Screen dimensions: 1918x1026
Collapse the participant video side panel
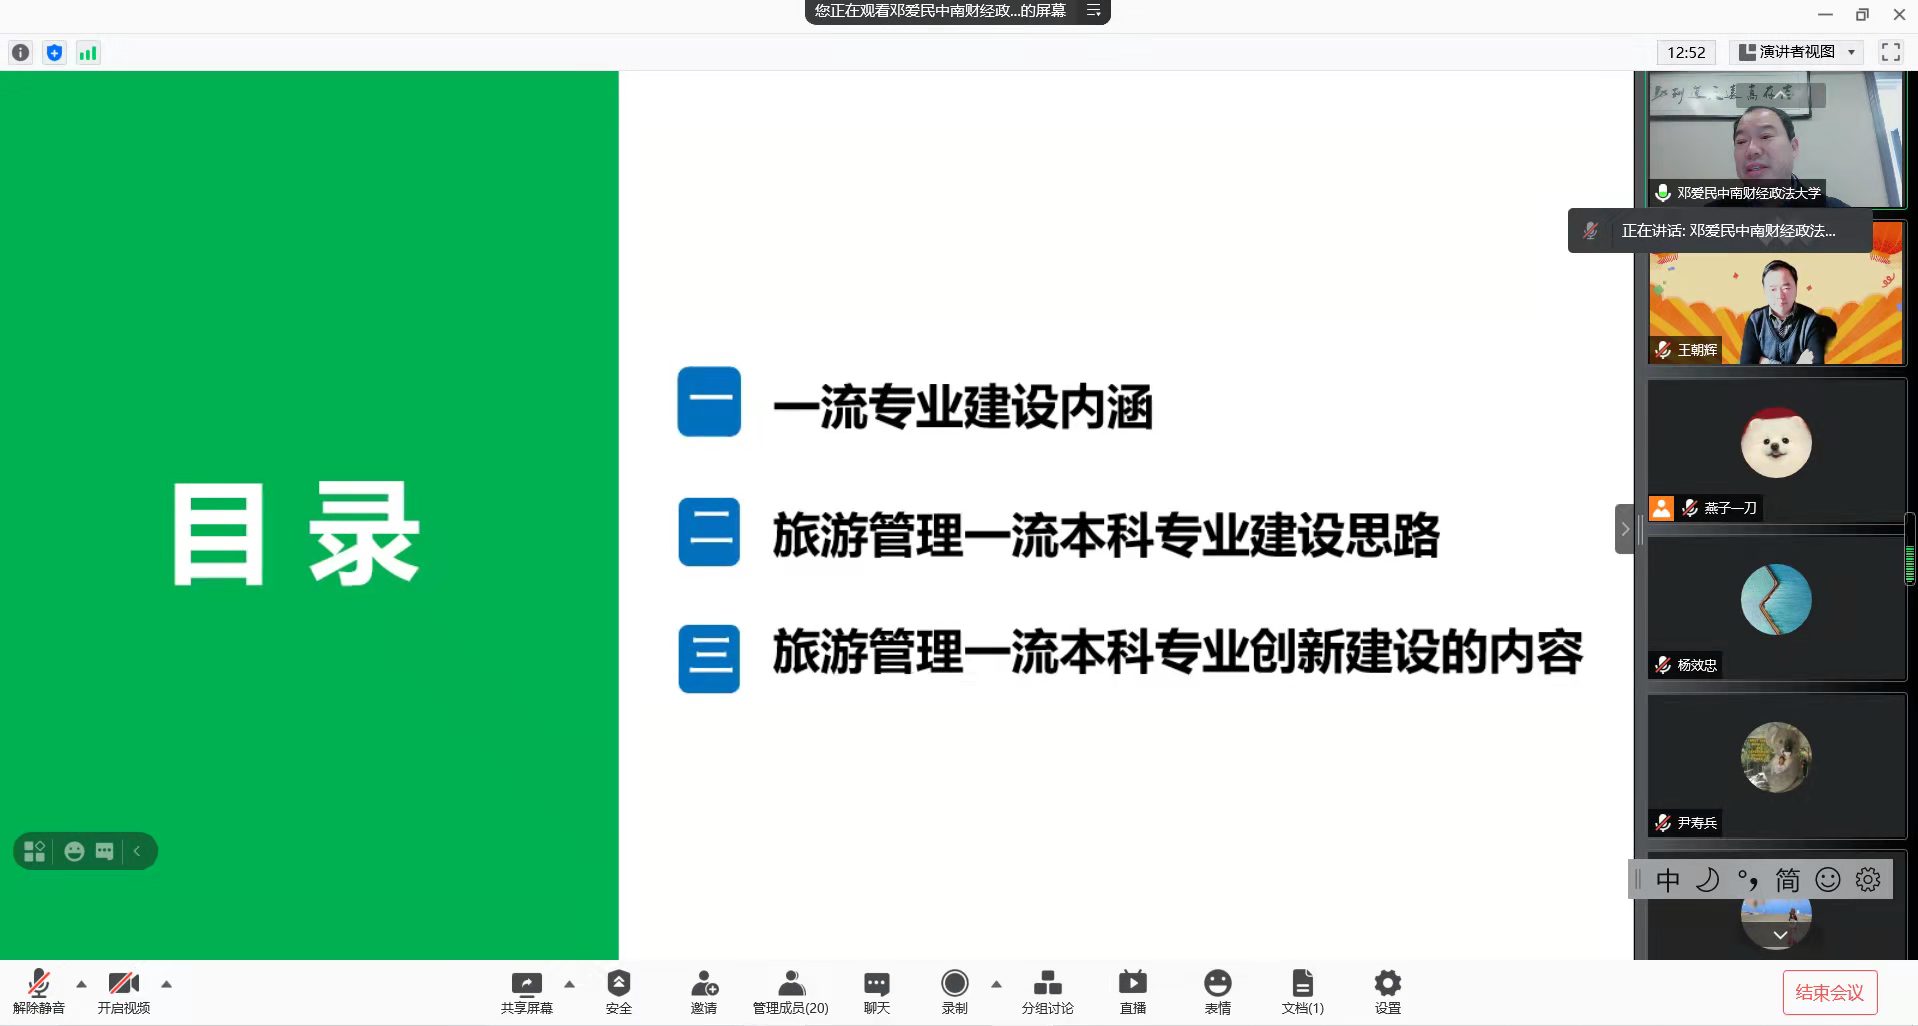[x=1625, y=529]
